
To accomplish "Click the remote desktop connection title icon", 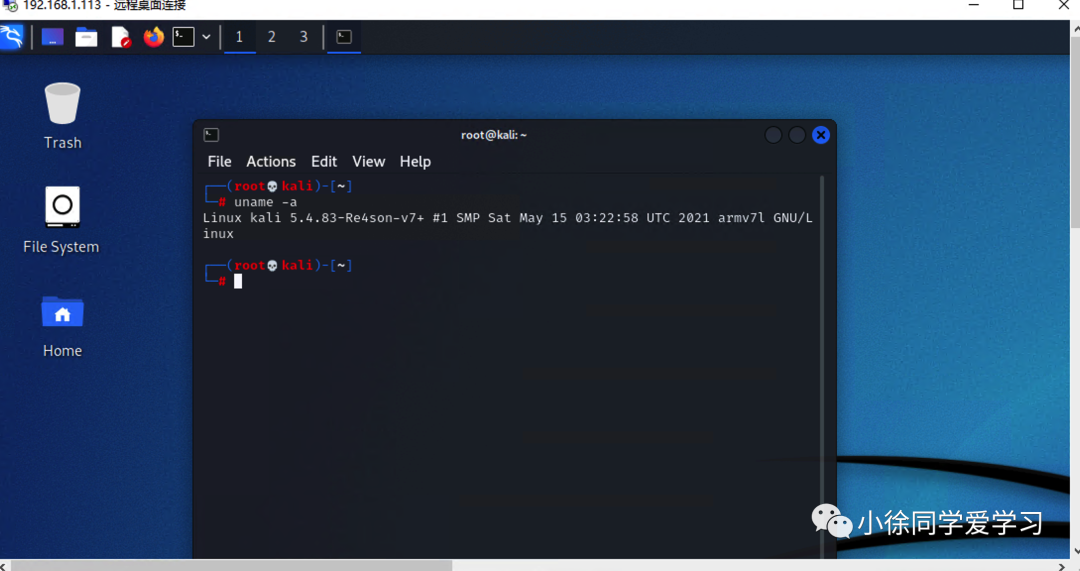I will pyautogui.click(x=10, y=6).
